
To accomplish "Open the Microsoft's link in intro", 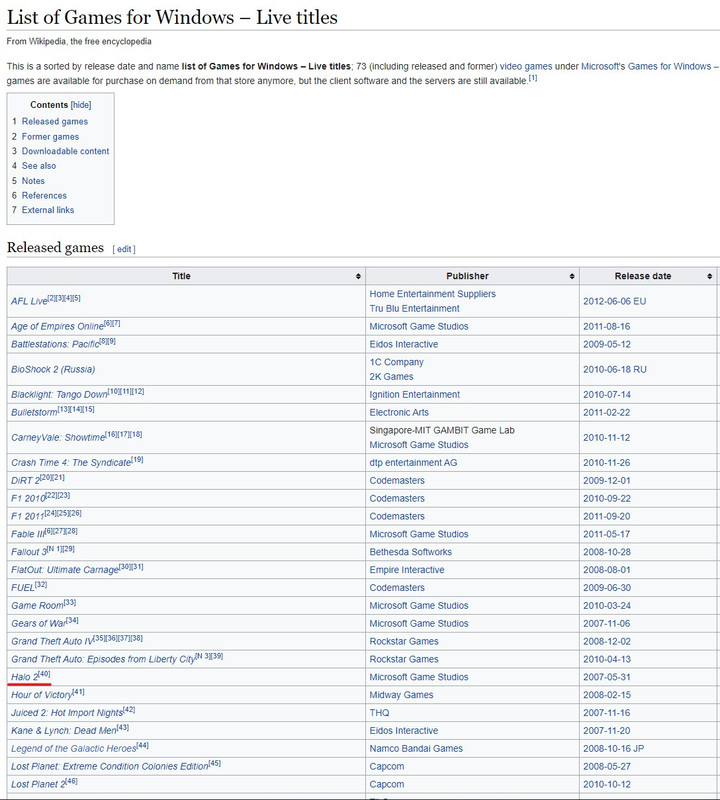I will pos(603,66).
